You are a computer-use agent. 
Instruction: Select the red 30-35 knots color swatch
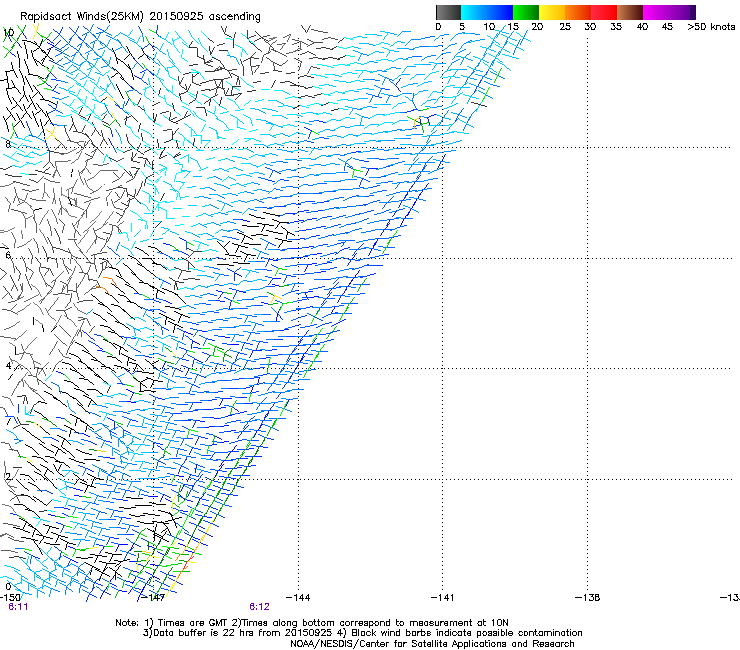(604, 12)
